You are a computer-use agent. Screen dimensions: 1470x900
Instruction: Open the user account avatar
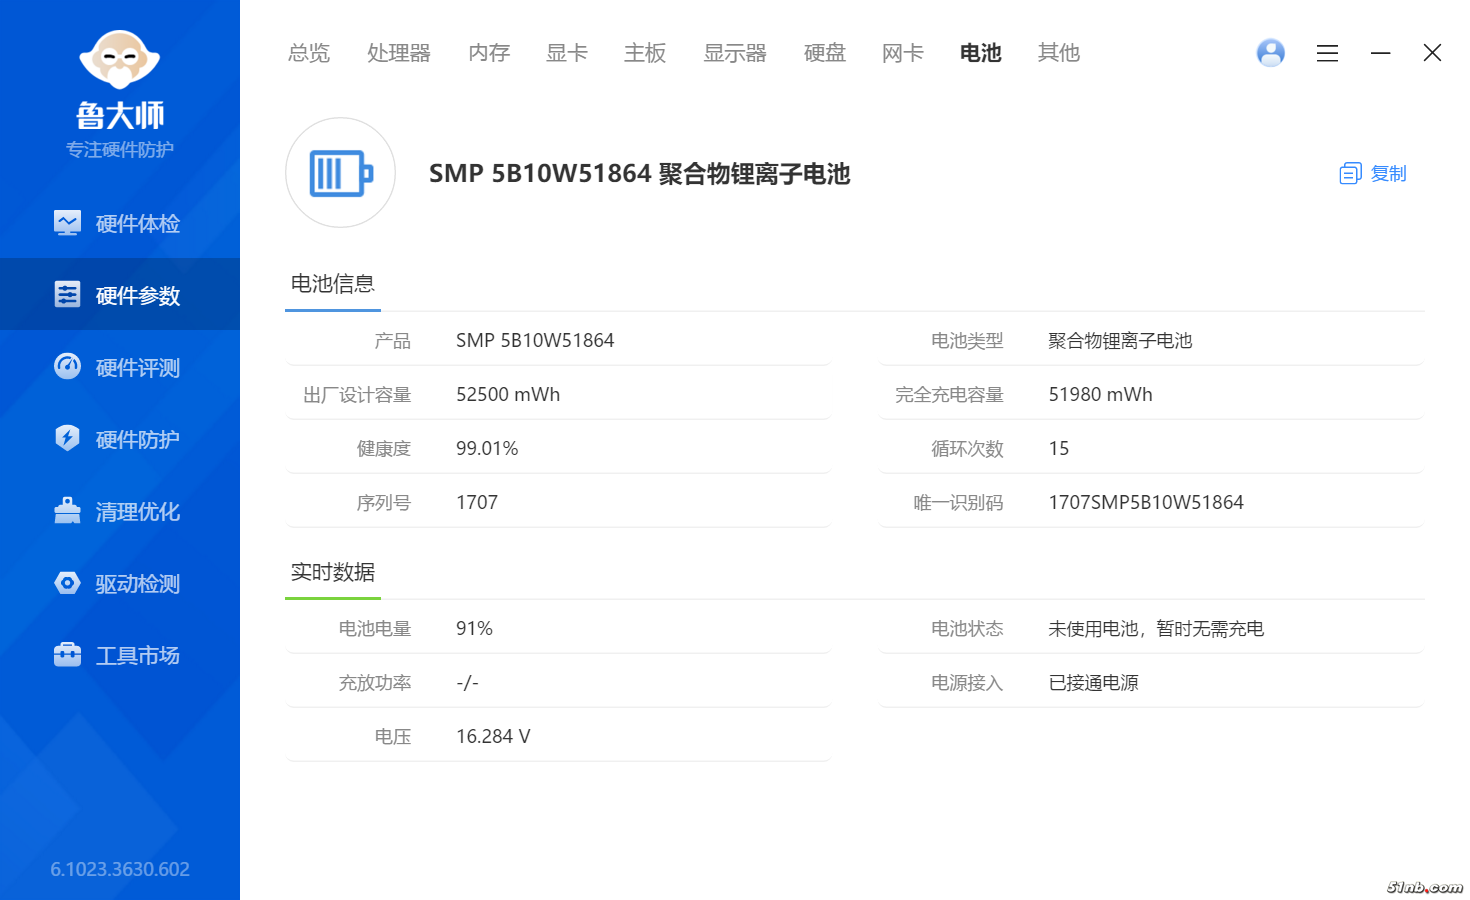[1270, 52]
